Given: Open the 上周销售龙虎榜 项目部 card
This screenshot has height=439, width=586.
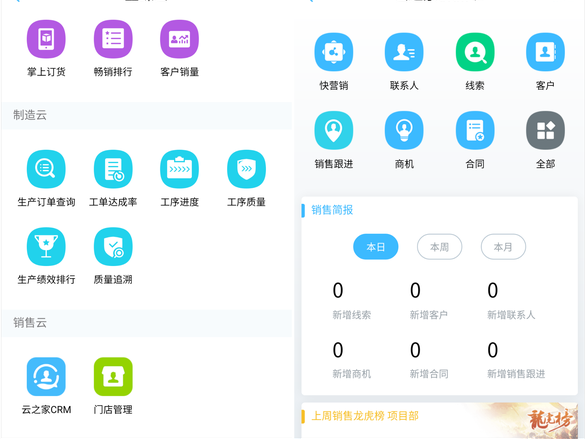Looking at the screenshot, I should click(x=440, y=420).
